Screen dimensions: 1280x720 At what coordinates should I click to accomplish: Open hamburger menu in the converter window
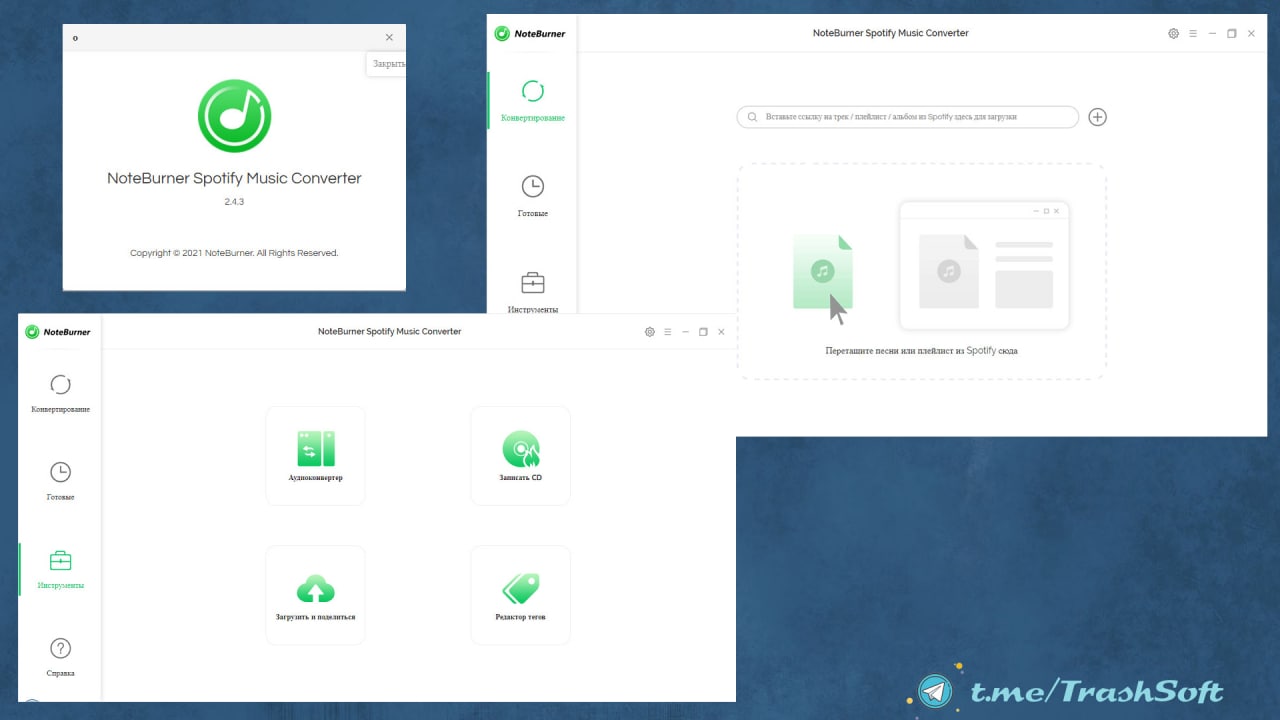[1193, 33]
